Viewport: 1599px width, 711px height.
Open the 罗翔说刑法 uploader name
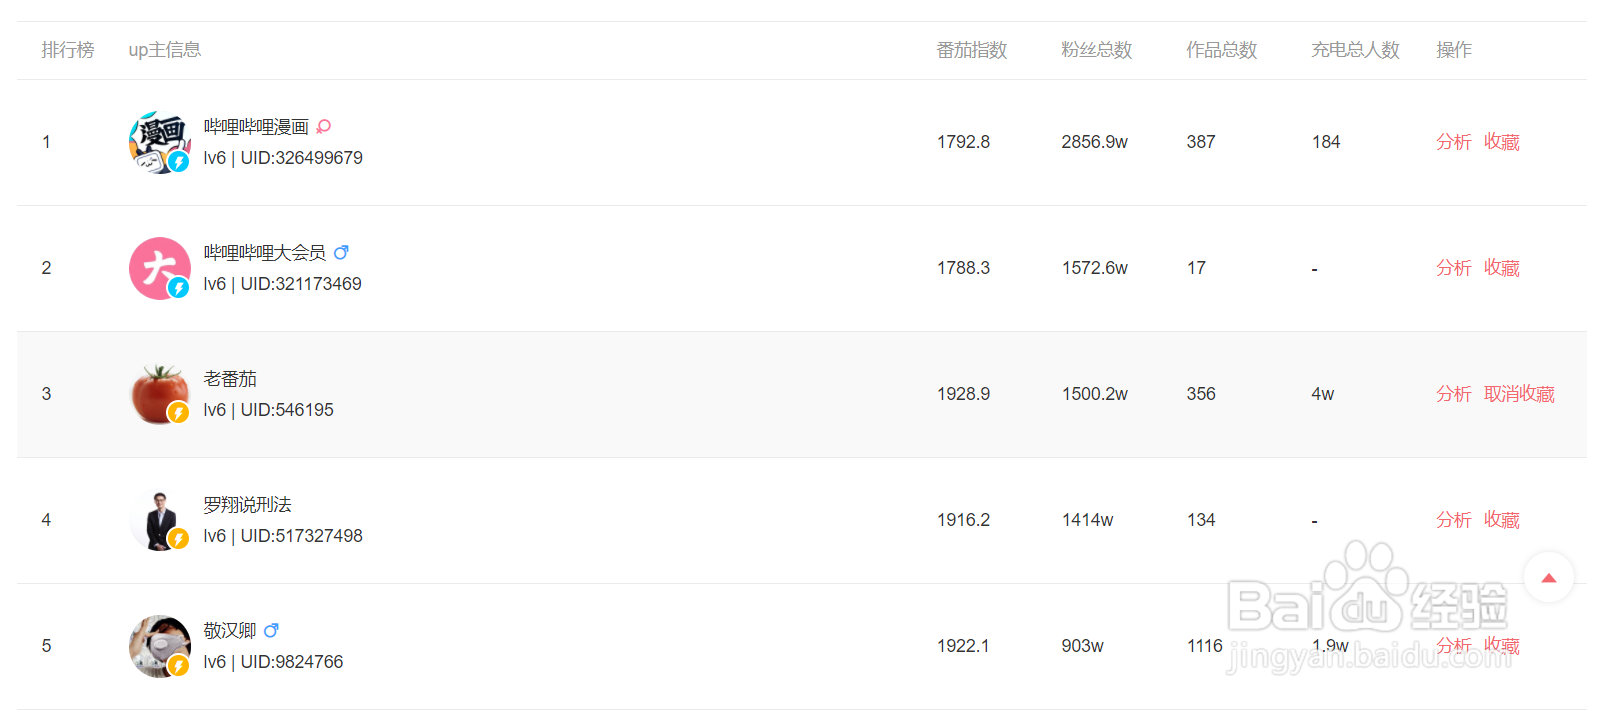(x=247, y=505)
